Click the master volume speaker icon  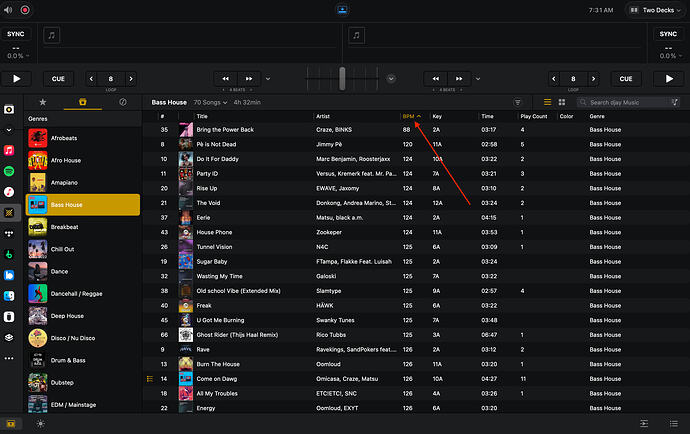7,10
